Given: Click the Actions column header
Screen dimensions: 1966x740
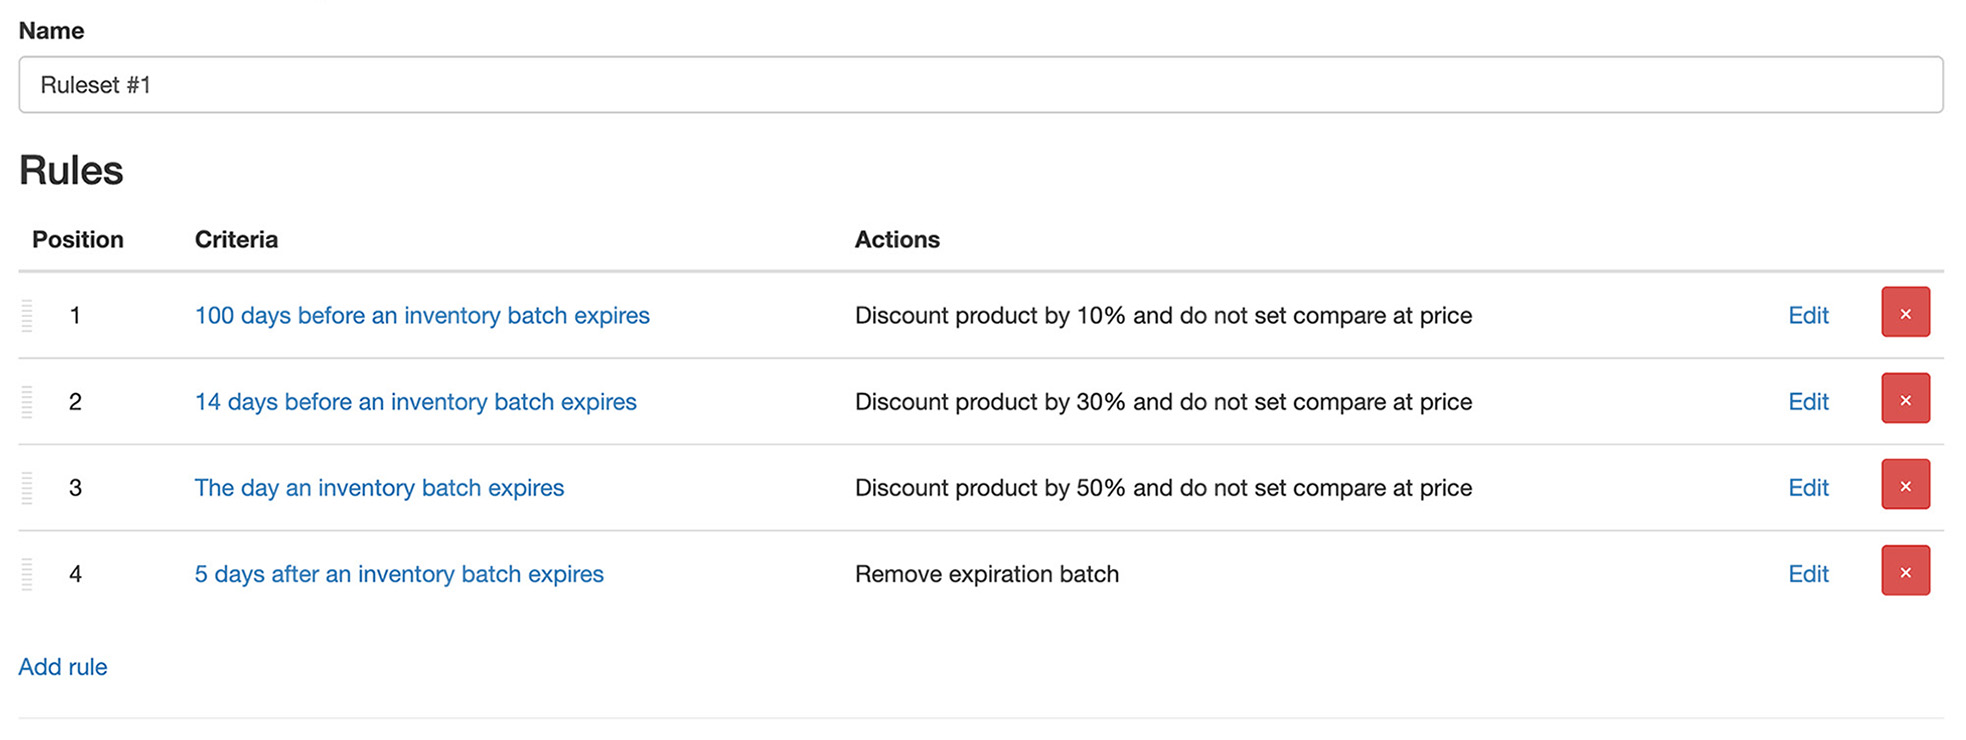Looking at the screenshot, I should (x=897, y=239).
